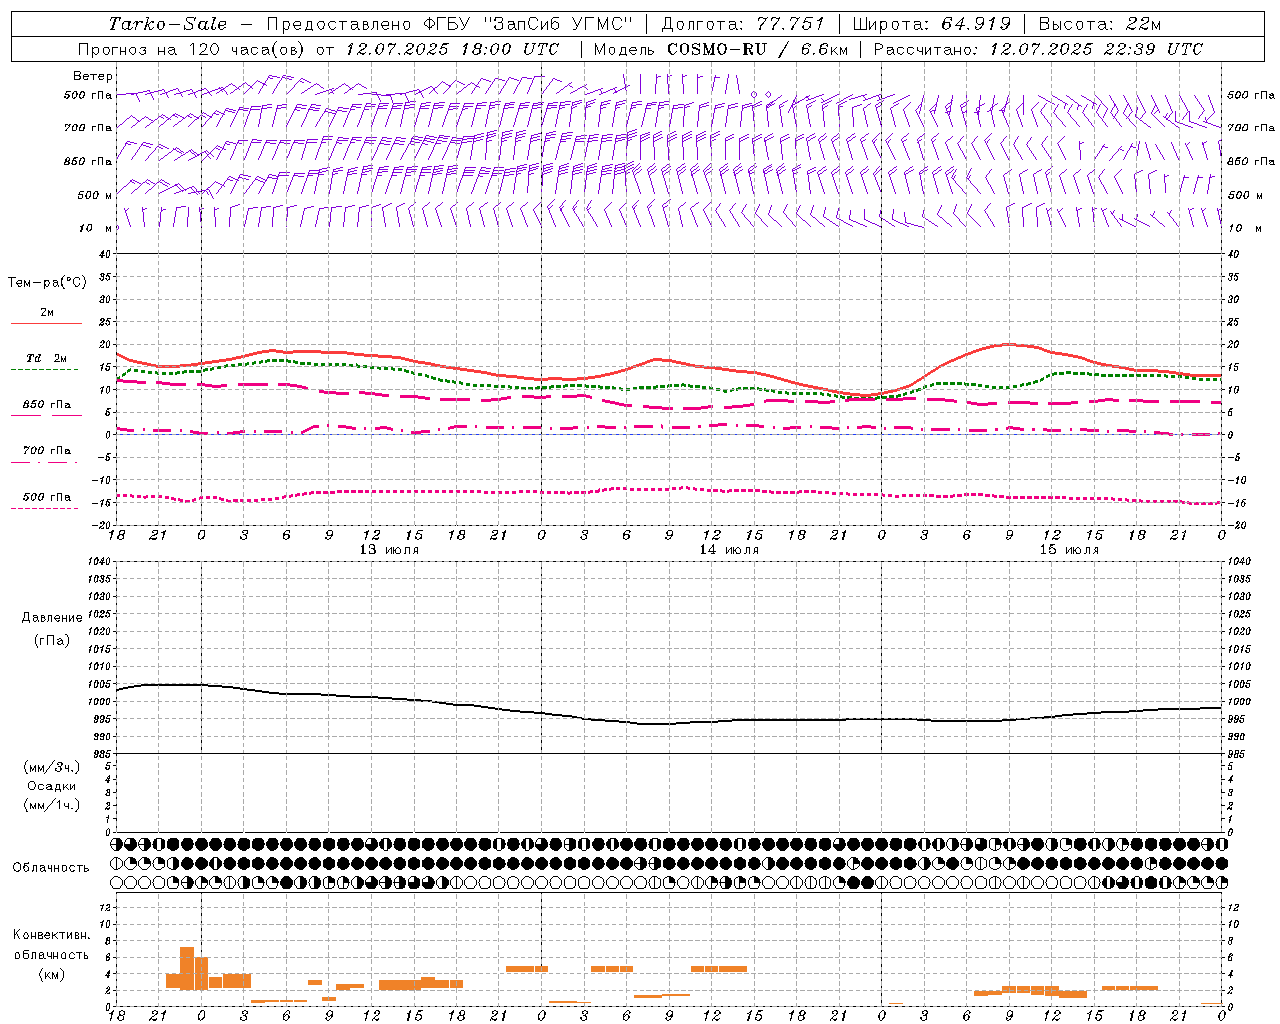
Task: Select the model label COSMO-RU / 6.6км
Action: (x=757, y=49)
